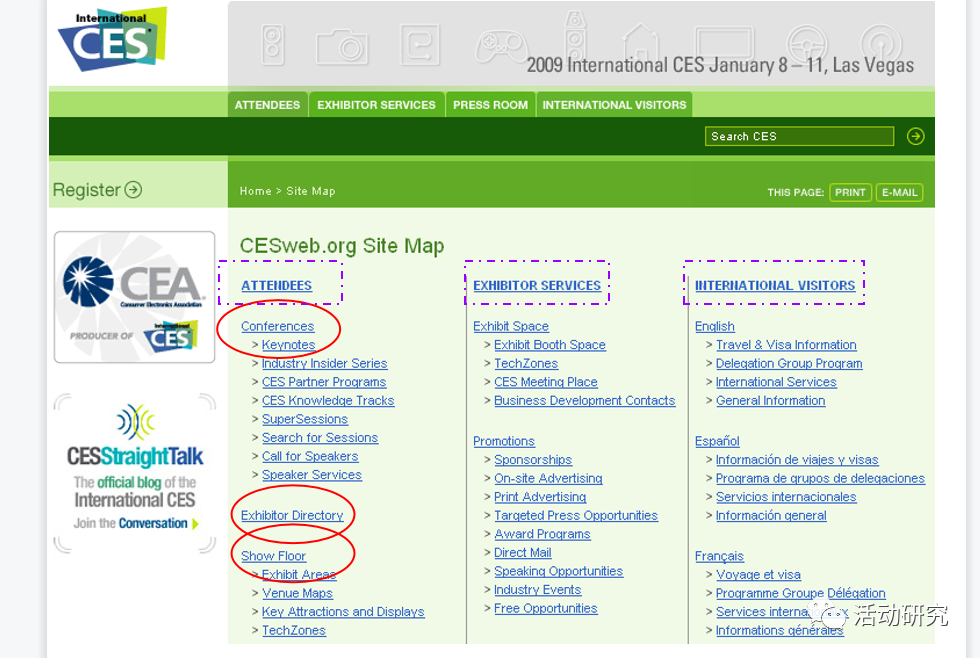Click the International CES logo
Viewport: 980px width, 658px height.
click(112, 39)
